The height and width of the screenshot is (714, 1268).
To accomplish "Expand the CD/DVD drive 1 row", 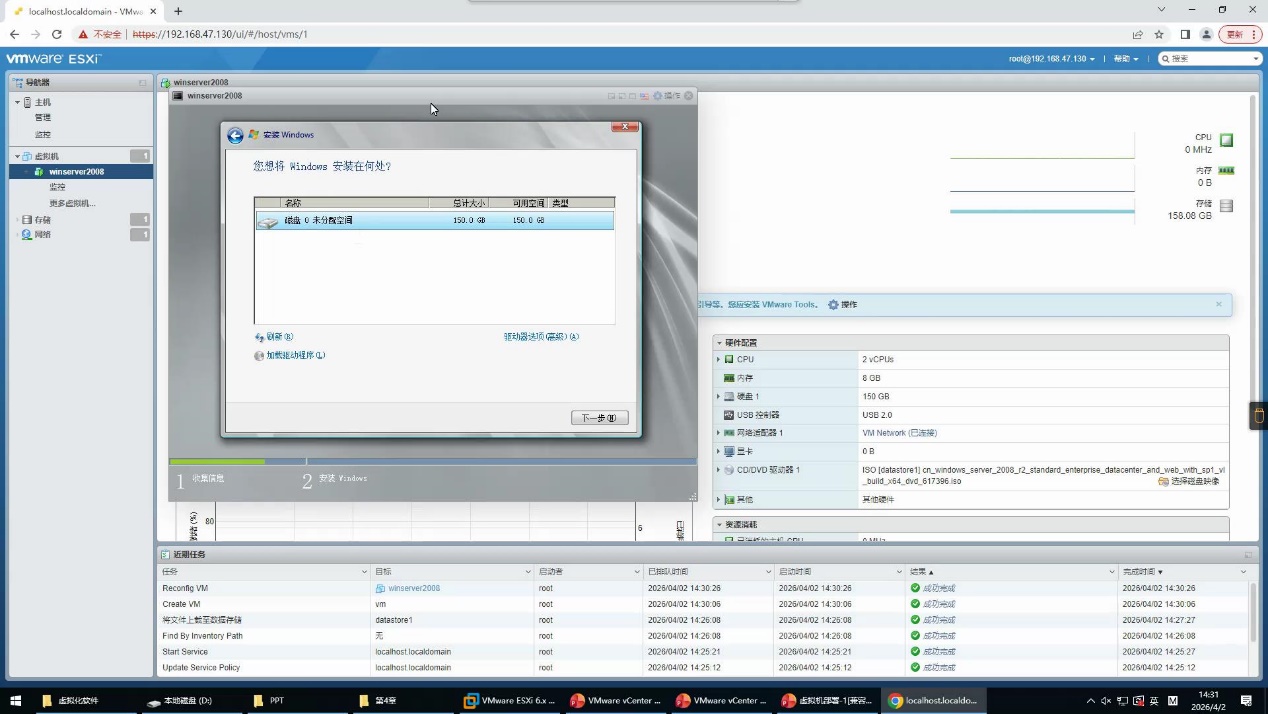I will [718, 470].
